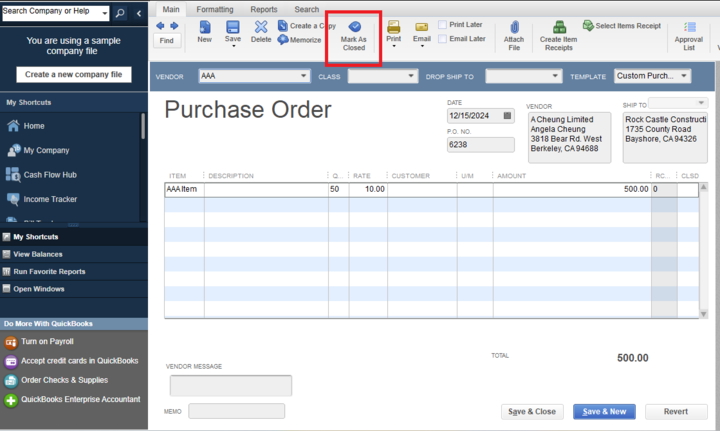This screenshot has width=720, height=431.
Task: Expand the Class dropdown
Action: tap(411, 76)
